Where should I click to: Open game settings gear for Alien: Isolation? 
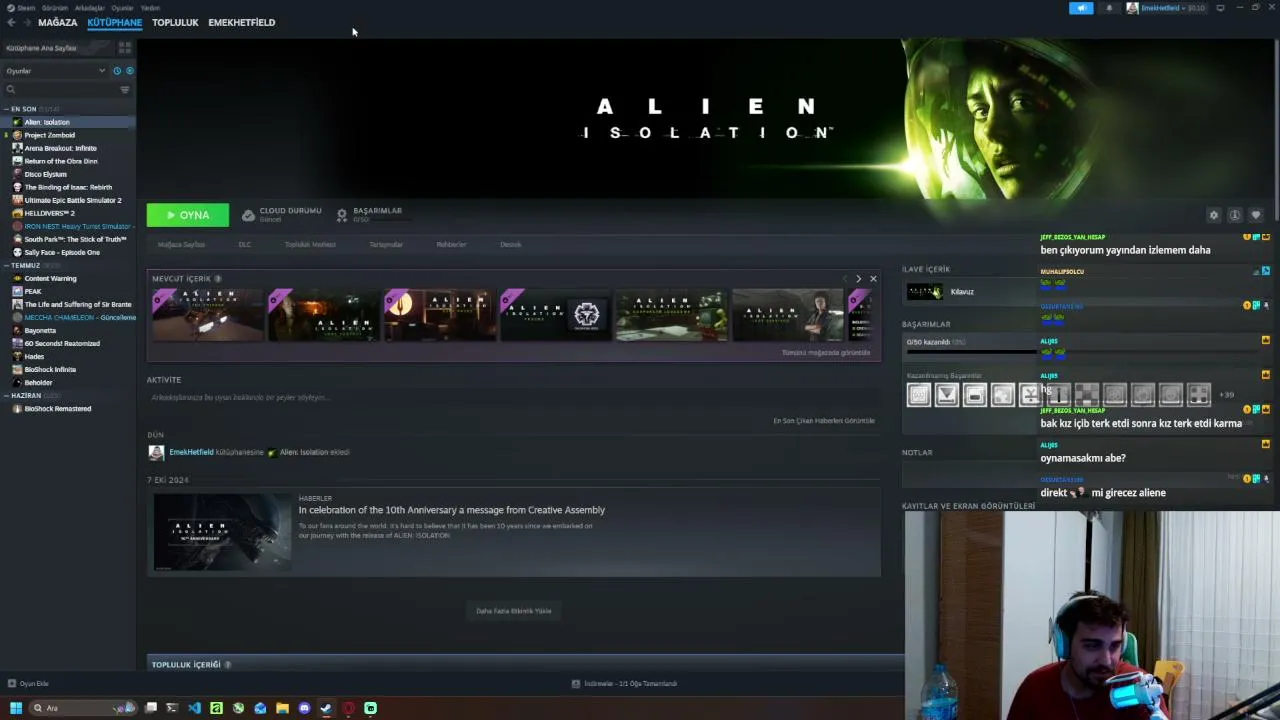click(1214, 215)
